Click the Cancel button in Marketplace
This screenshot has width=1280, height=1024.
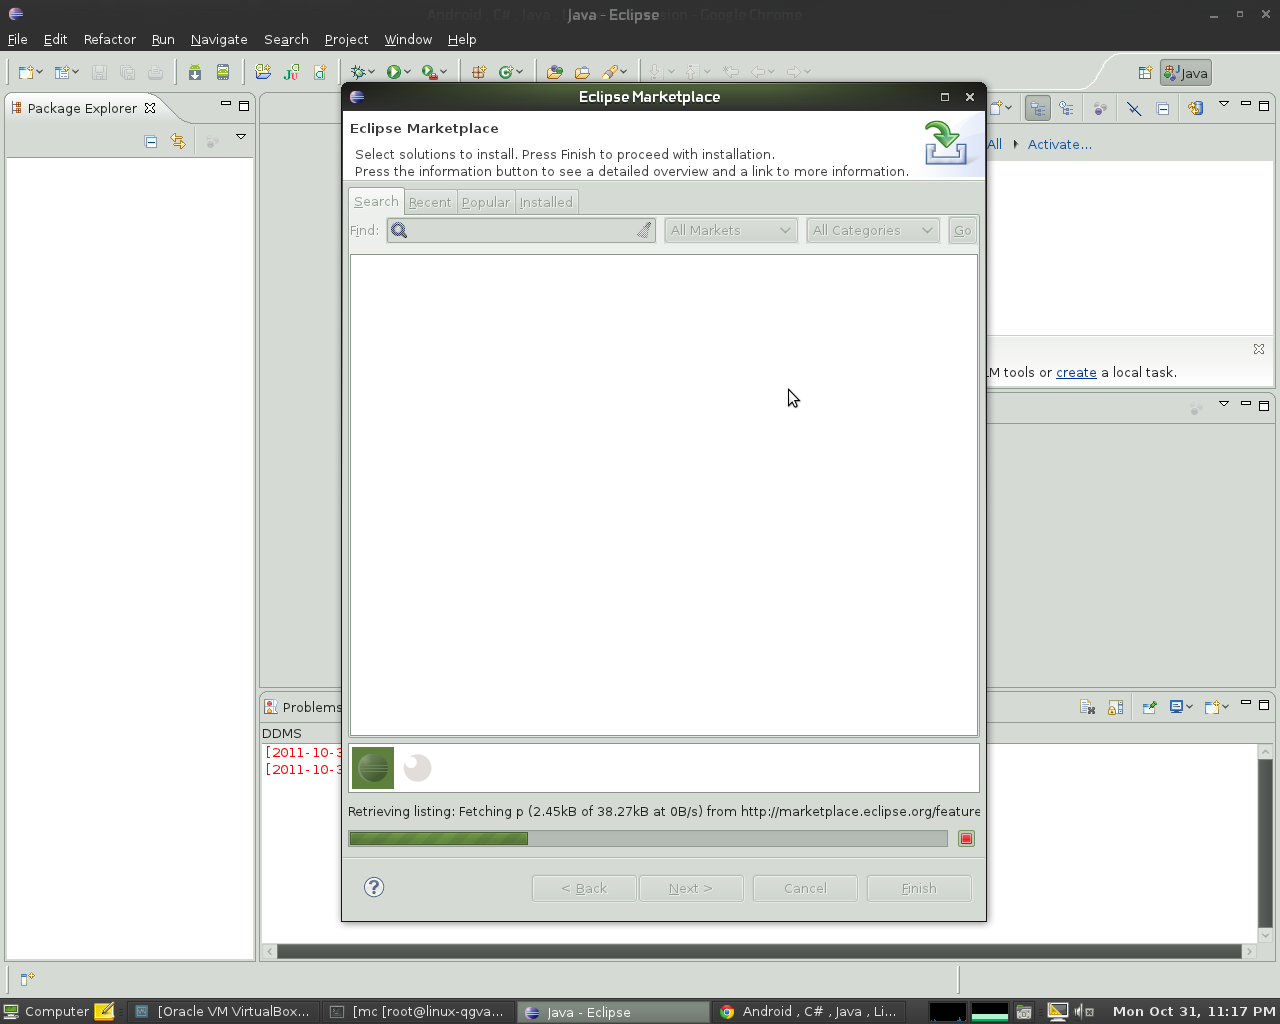(805, 888)
